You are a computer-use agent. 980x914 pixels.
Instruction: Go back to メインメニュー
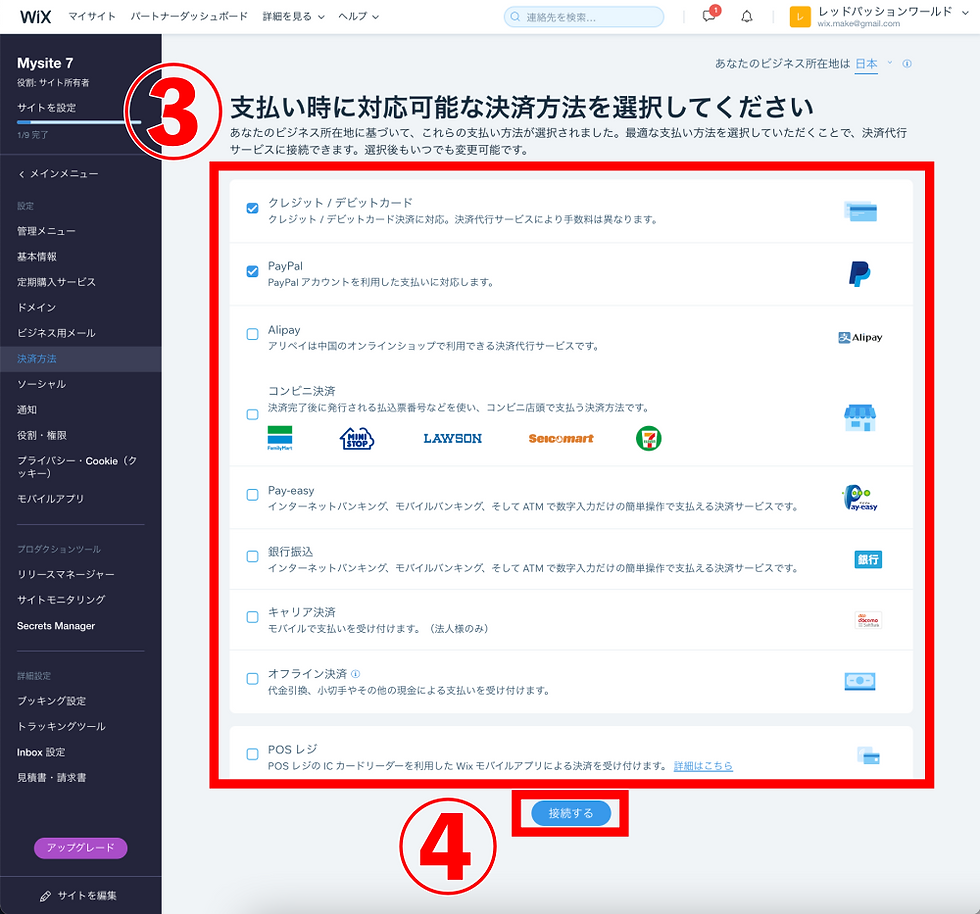58,174
